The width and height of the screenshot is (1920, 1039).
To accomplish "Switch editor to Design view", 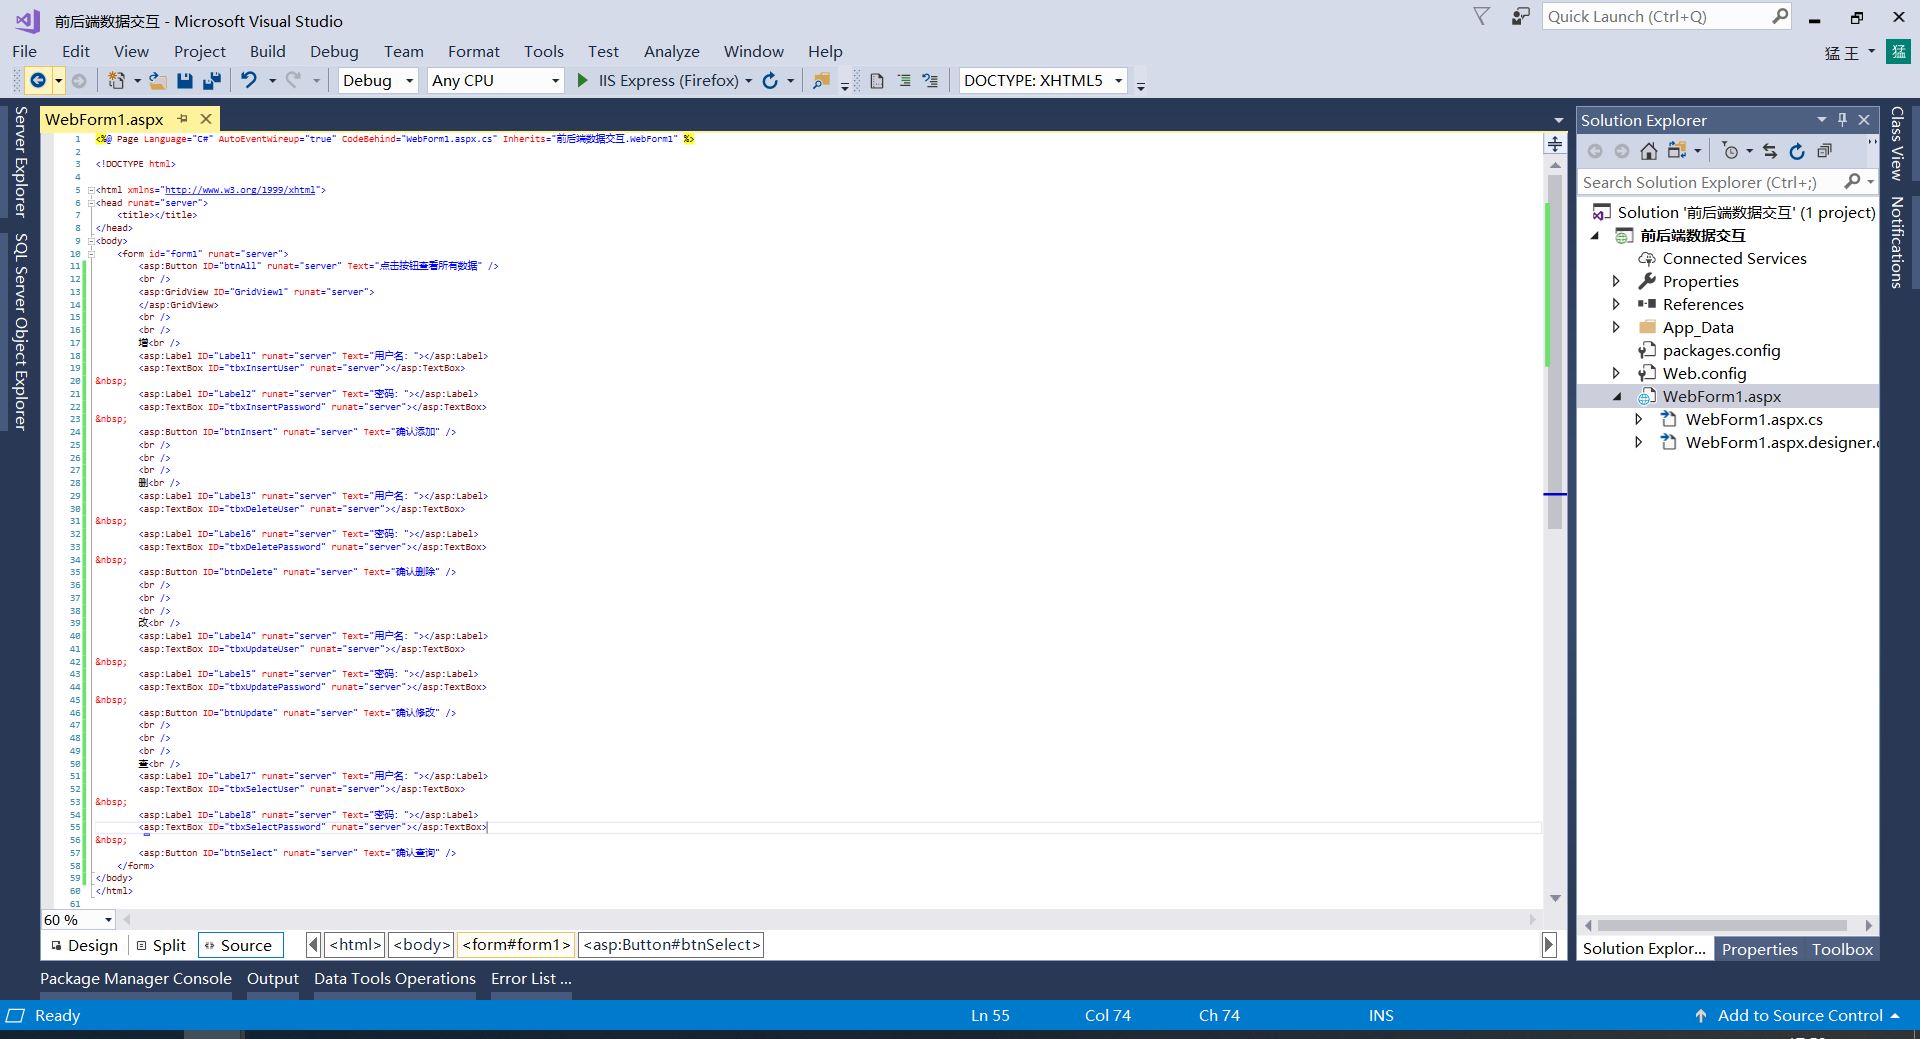I will pyautogui.click(x=84, y=945).
